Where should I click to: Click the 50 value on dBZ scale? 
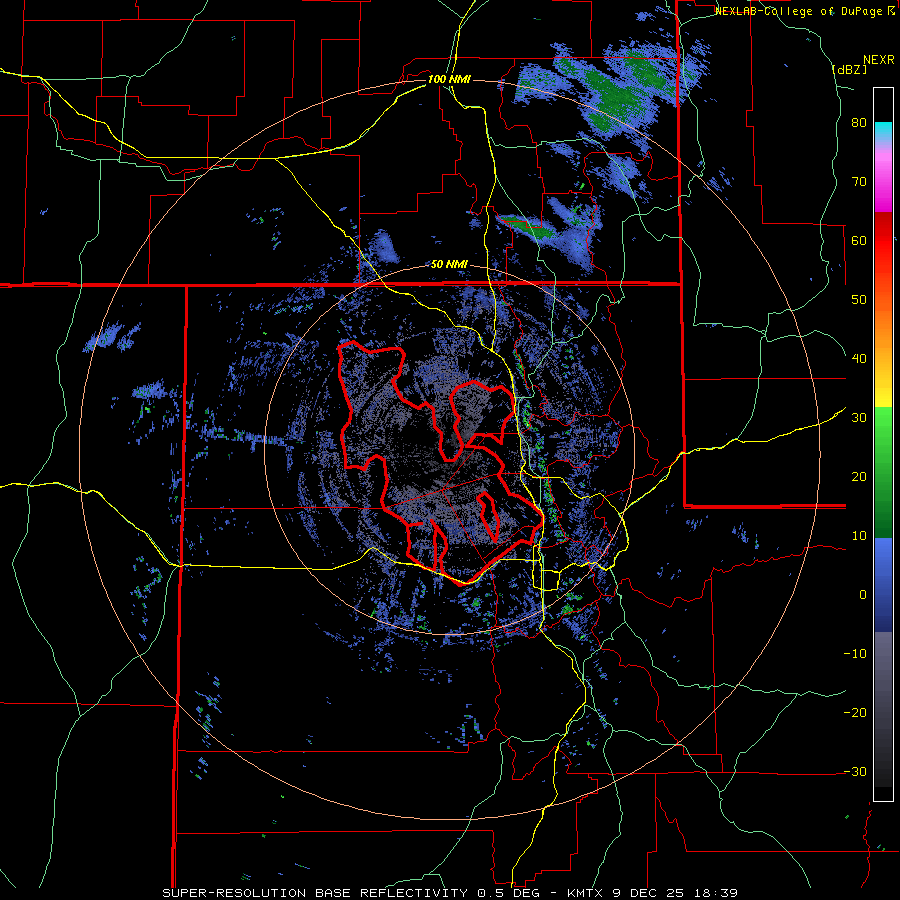click(x=859, y=300)
